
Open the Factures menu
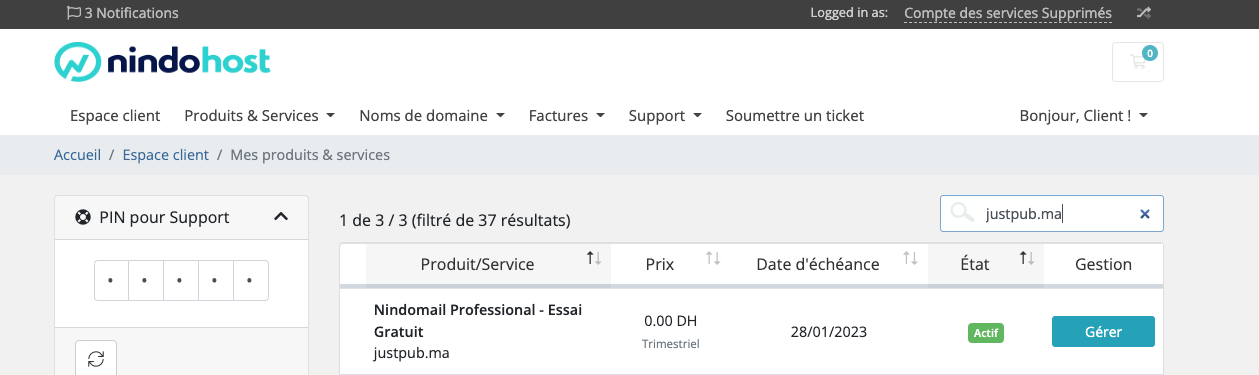[567, 116]
